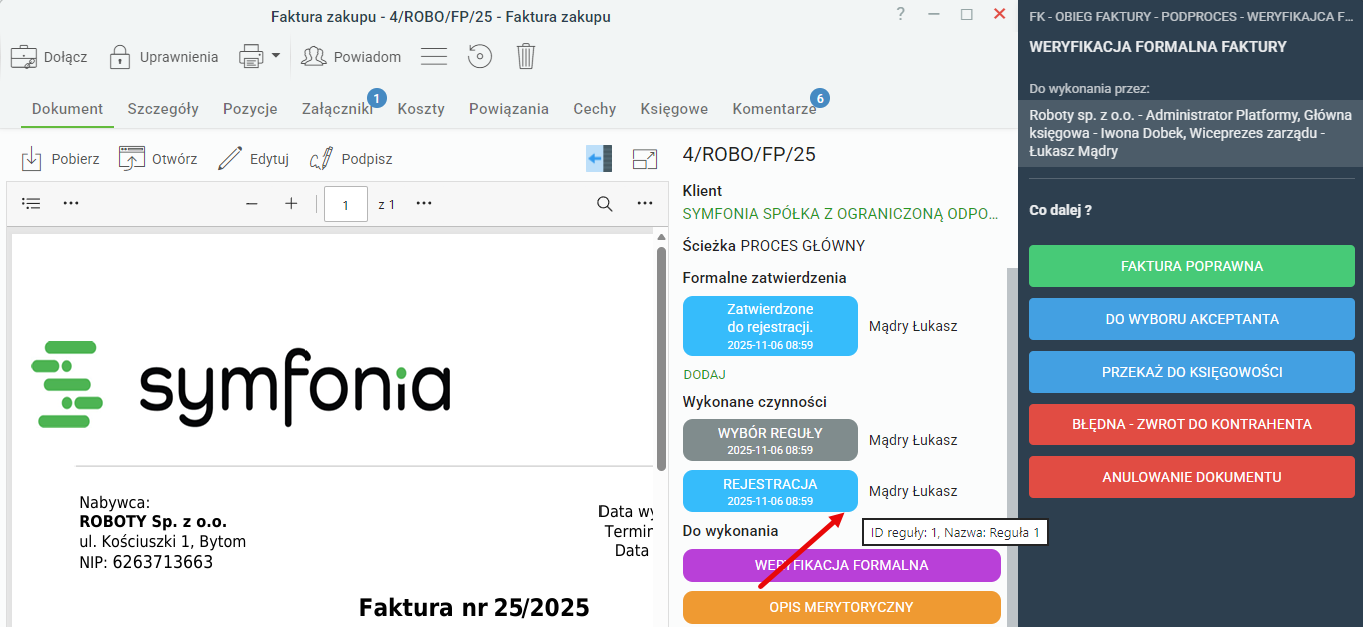Click the executor list Roboty sp. z o.o. box
This screenshot has height=627, width=1363.
coord(1190,133)
